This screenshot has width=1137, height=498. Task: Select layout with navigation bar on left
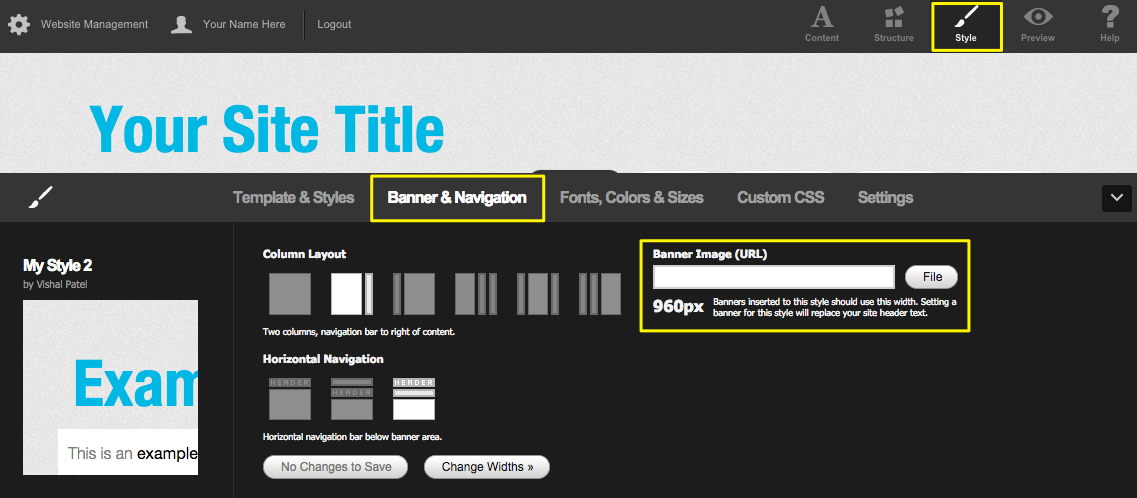414,294
